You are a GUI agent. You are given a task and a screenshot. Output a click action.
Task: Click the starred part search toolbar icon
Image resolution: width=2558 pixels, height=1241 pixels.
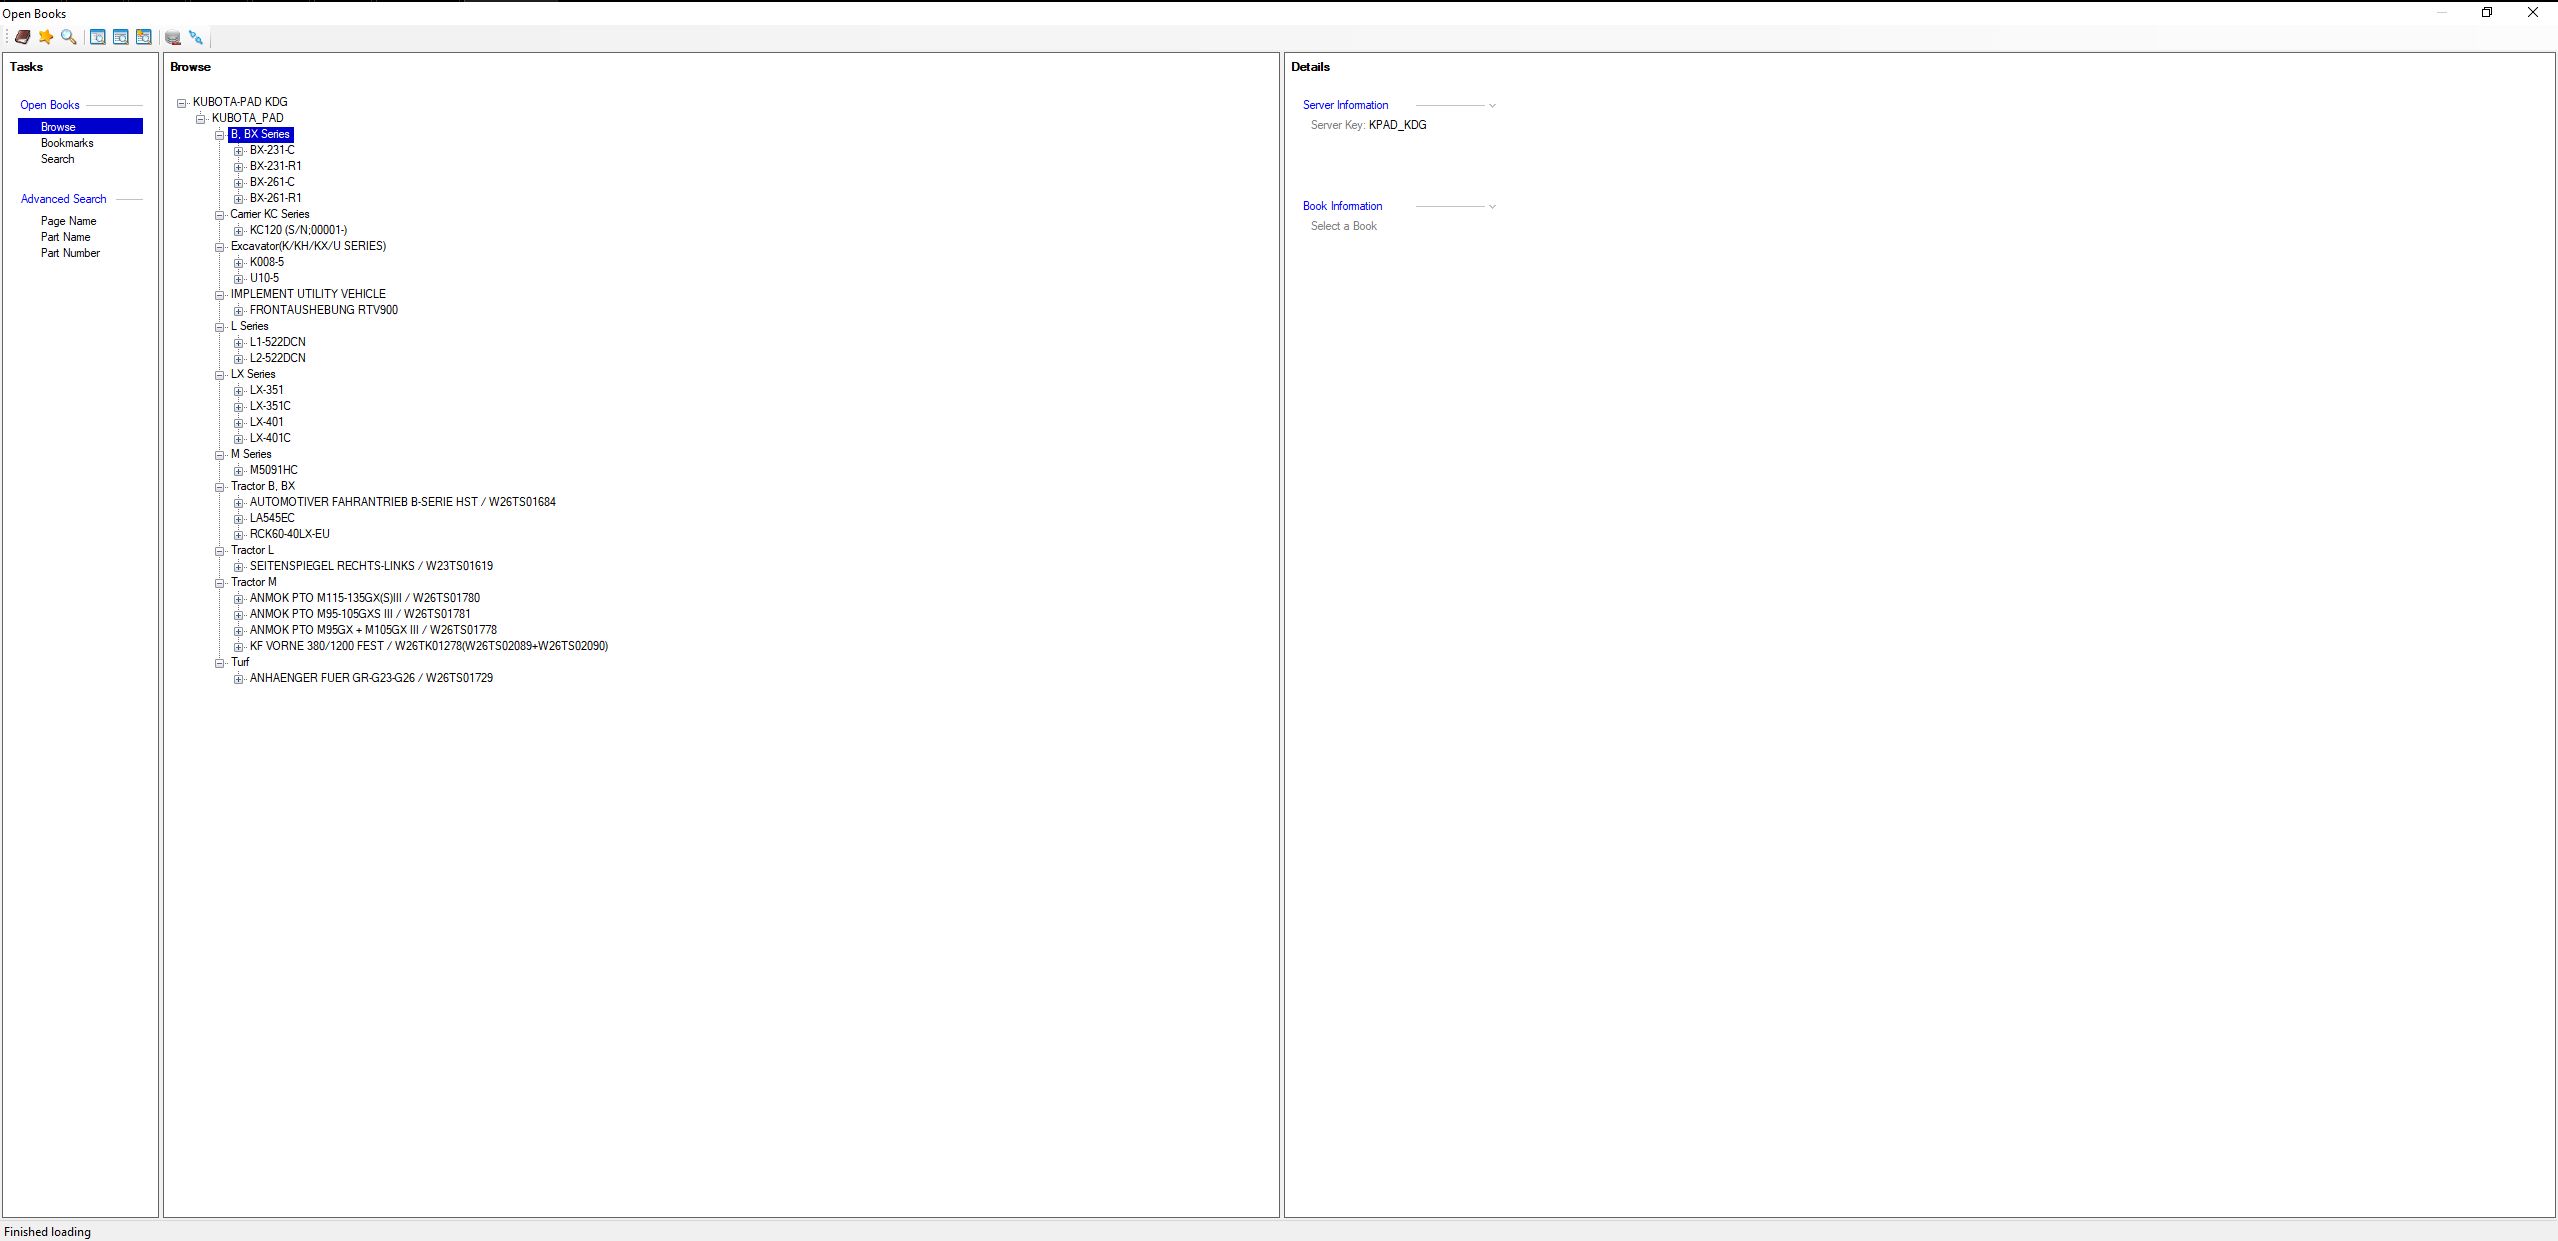[144, 37]
